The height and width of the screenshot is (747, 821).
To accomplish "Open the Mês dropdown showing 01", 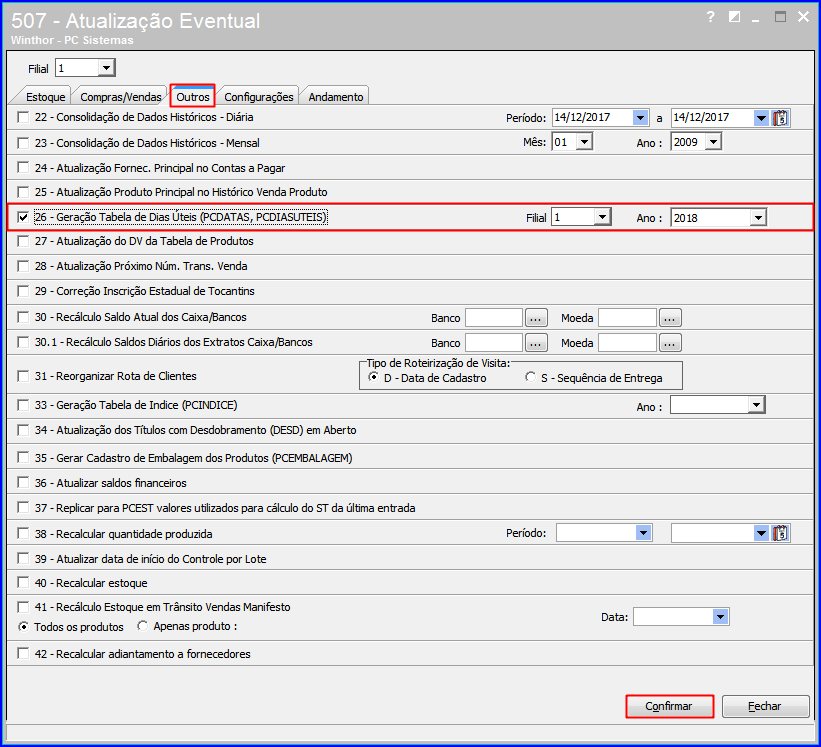I will point(584,142).
